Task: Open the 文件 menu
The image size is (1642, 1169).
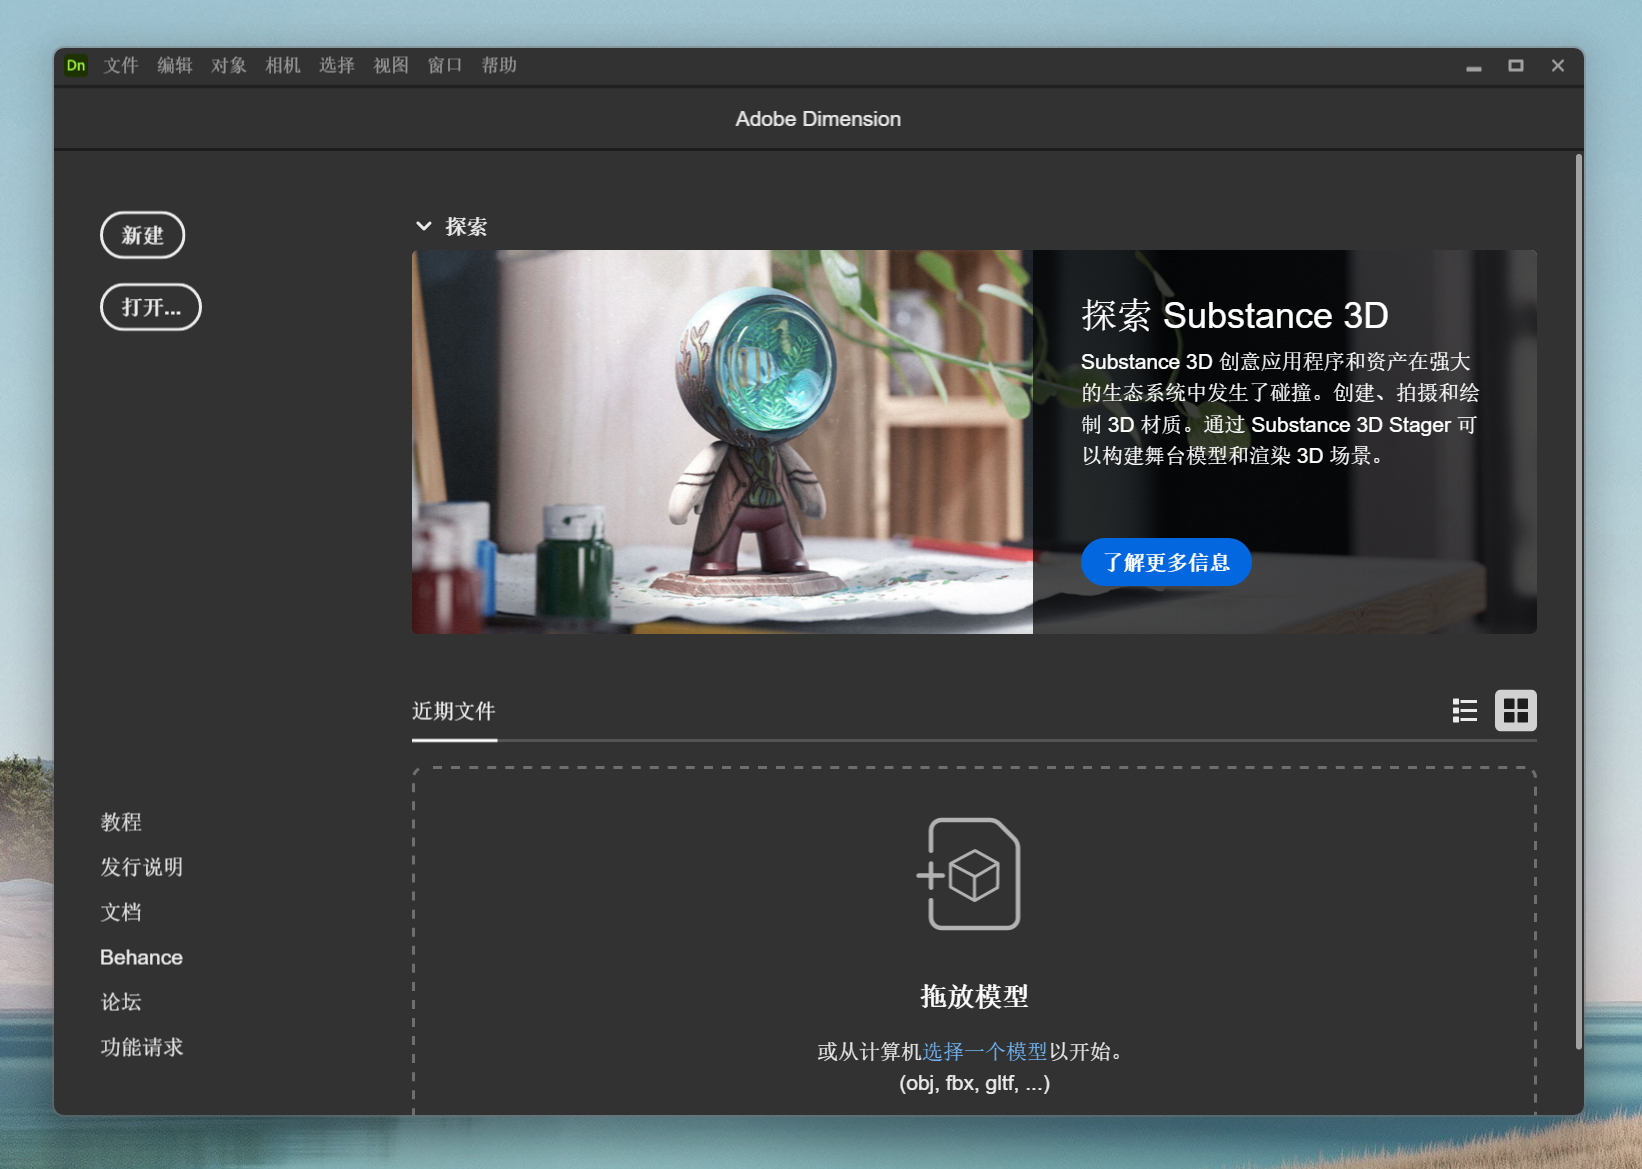Action: [121, 66]
